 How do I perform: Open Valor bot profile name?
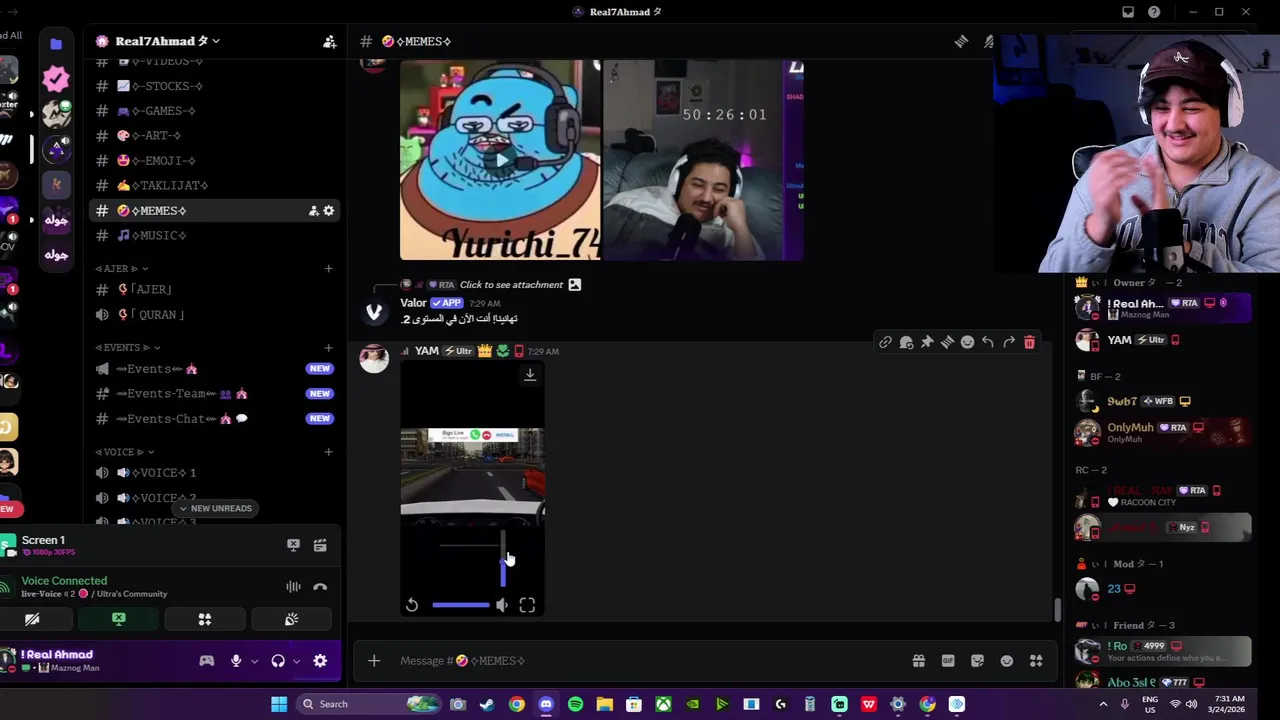pos(414,303)
